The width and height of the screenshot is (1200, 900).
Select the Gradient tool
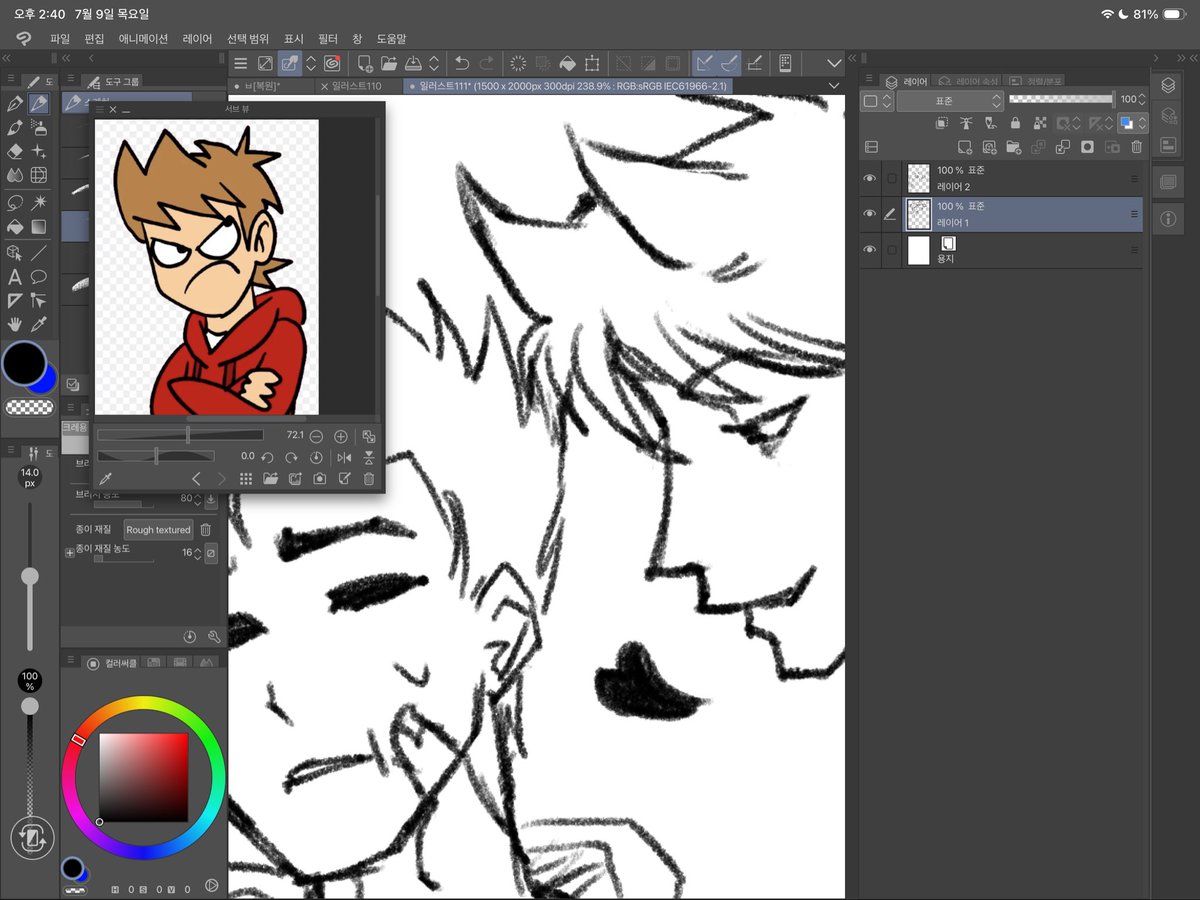(x=39, y=227)
